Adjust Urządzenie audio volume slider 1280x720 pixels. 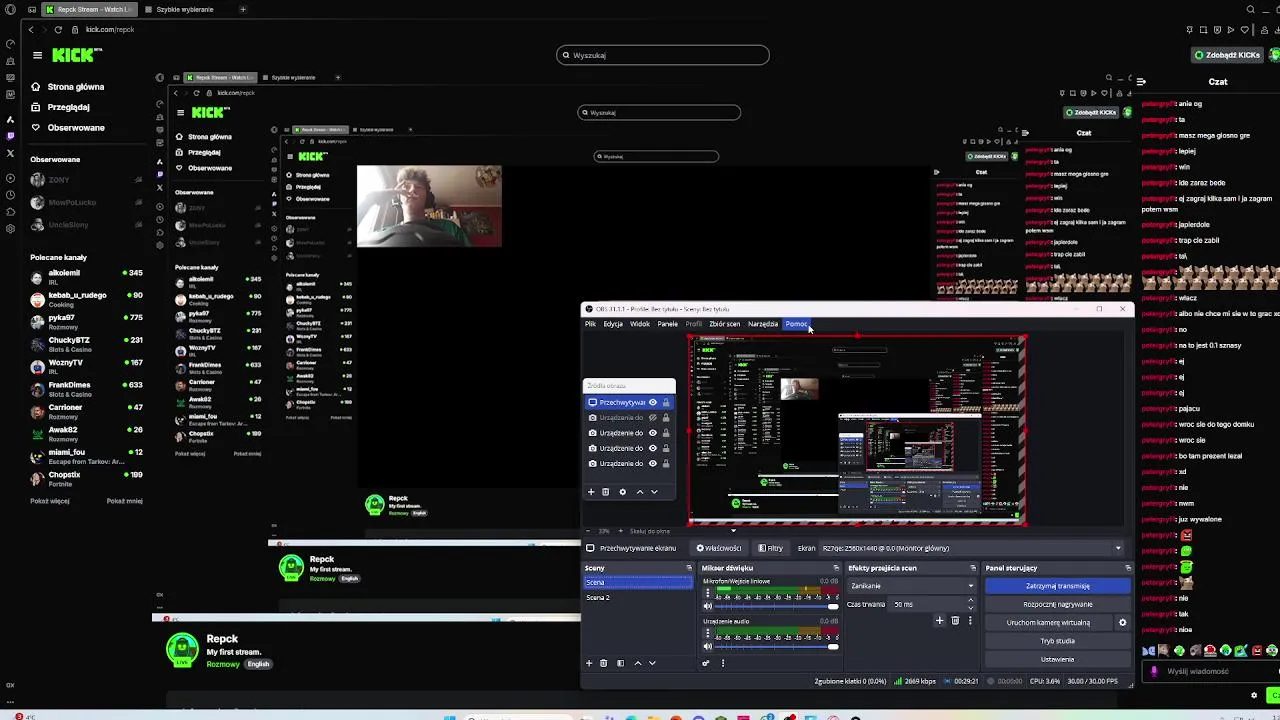click(771, 646)
